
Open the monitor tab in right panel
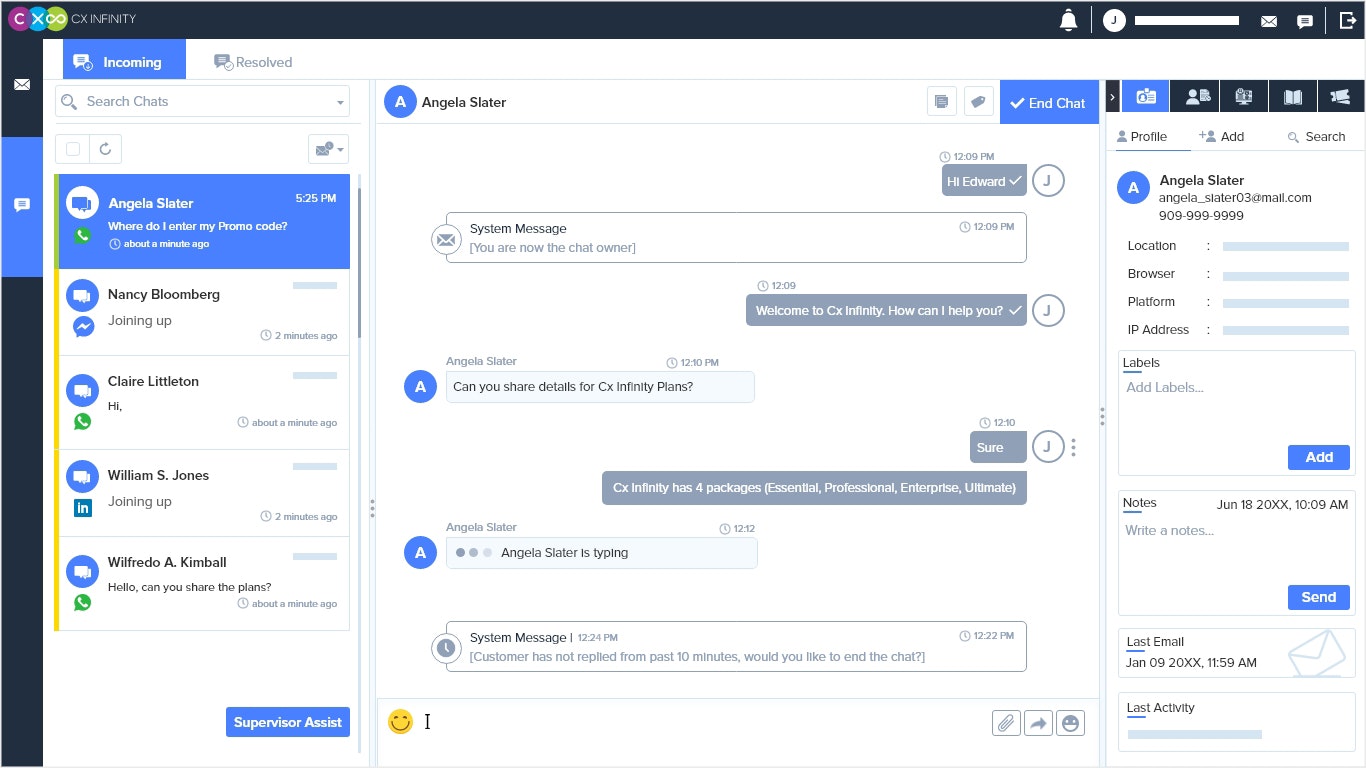pos(1244,97)
